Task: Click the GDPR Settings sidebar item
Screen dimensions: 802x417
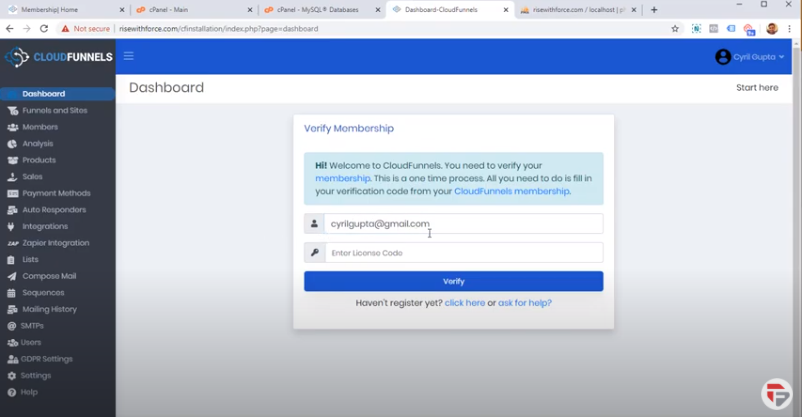Action: pos(46,359)
